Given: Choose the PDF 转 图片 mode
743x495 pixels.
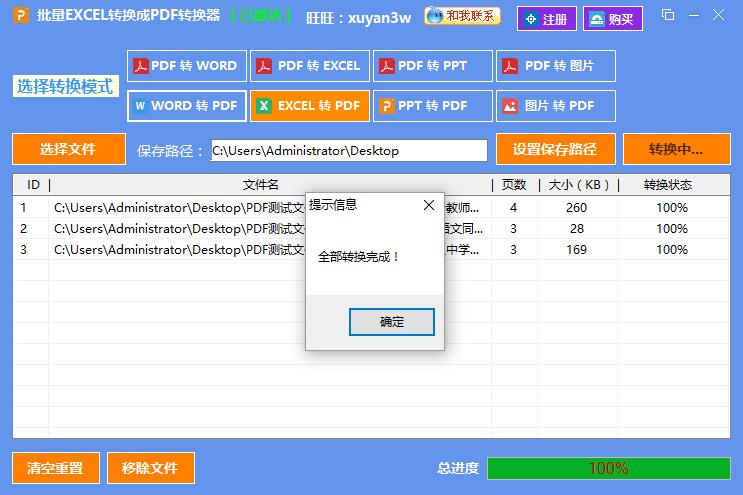Looking at the screenshot, I should point(555,66).
